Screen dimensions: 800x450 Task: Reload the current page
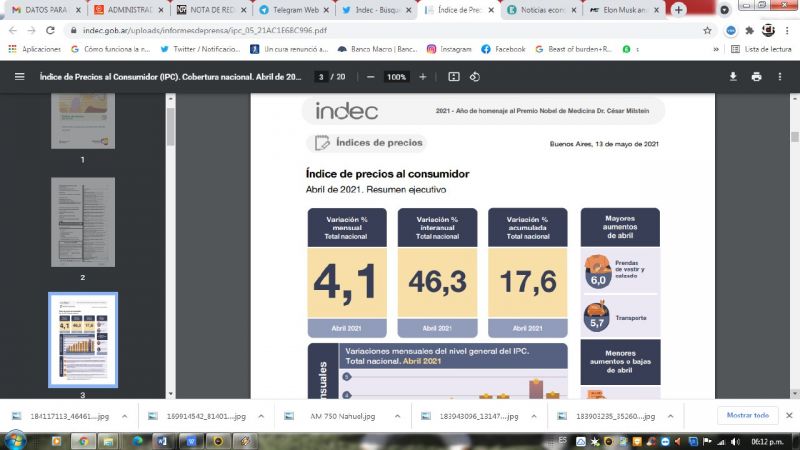coord(50,31)
